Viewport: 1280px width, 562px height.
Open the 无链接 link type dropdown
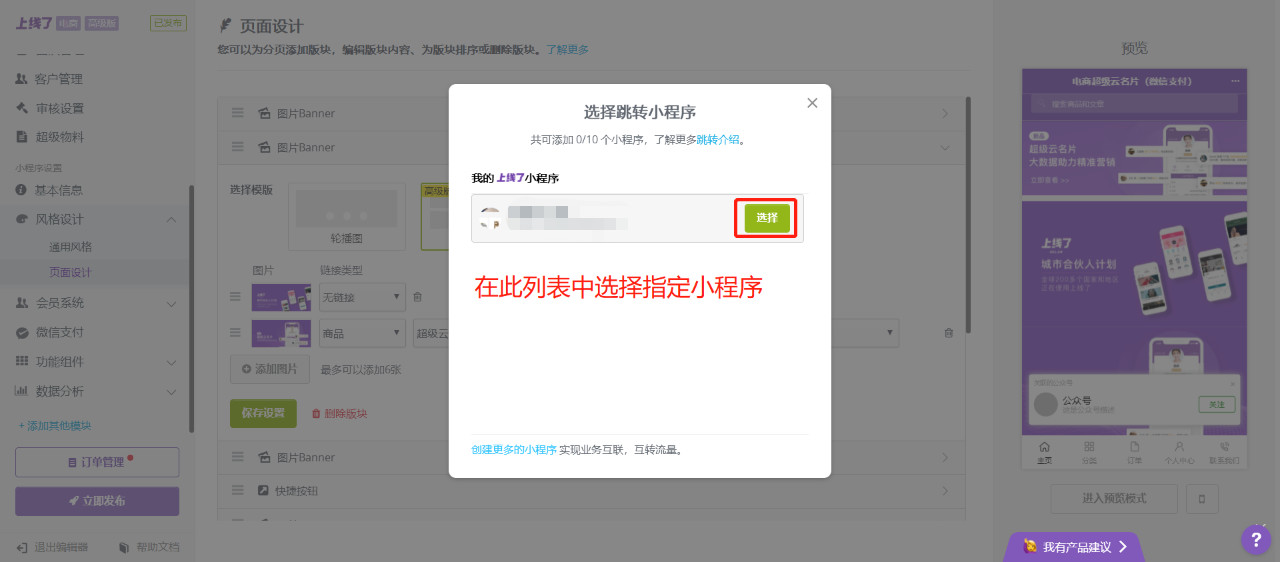coord(361,297)
